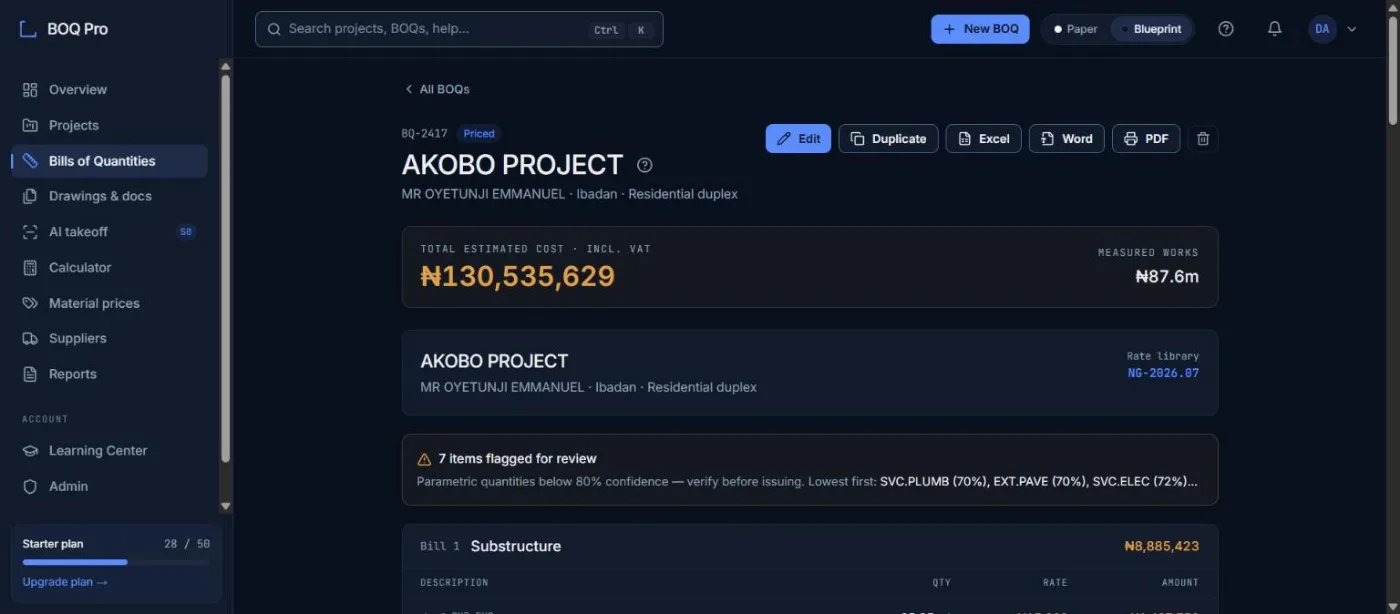
Task: Open the notifications bell
Action: pyautogui.click(x=1274, y=29)
